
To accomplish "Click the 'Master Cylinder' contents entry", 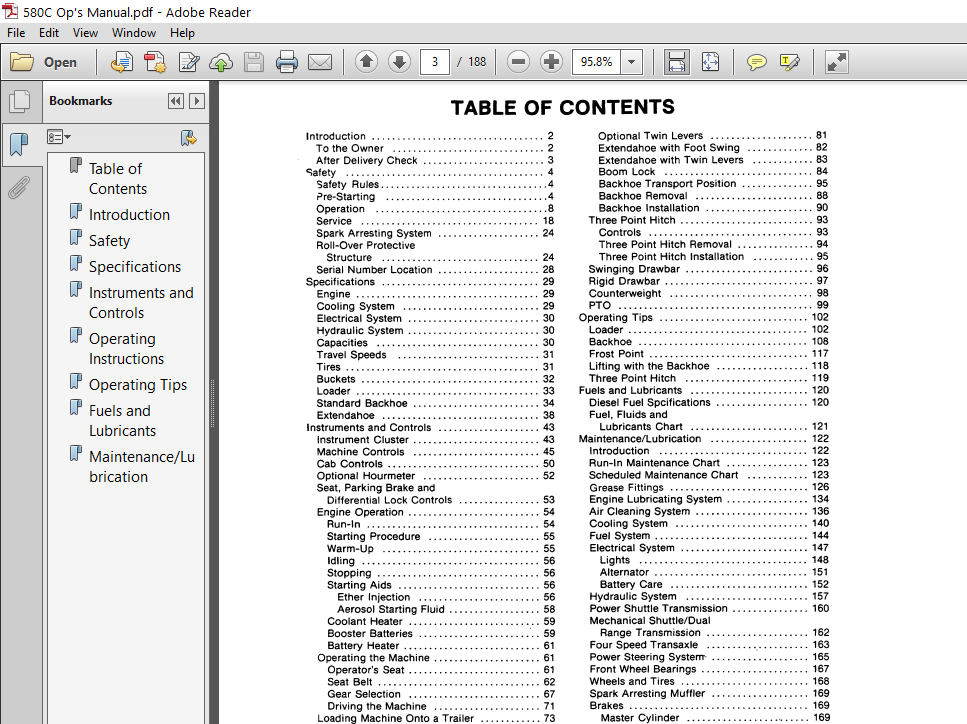I will 715,718.
